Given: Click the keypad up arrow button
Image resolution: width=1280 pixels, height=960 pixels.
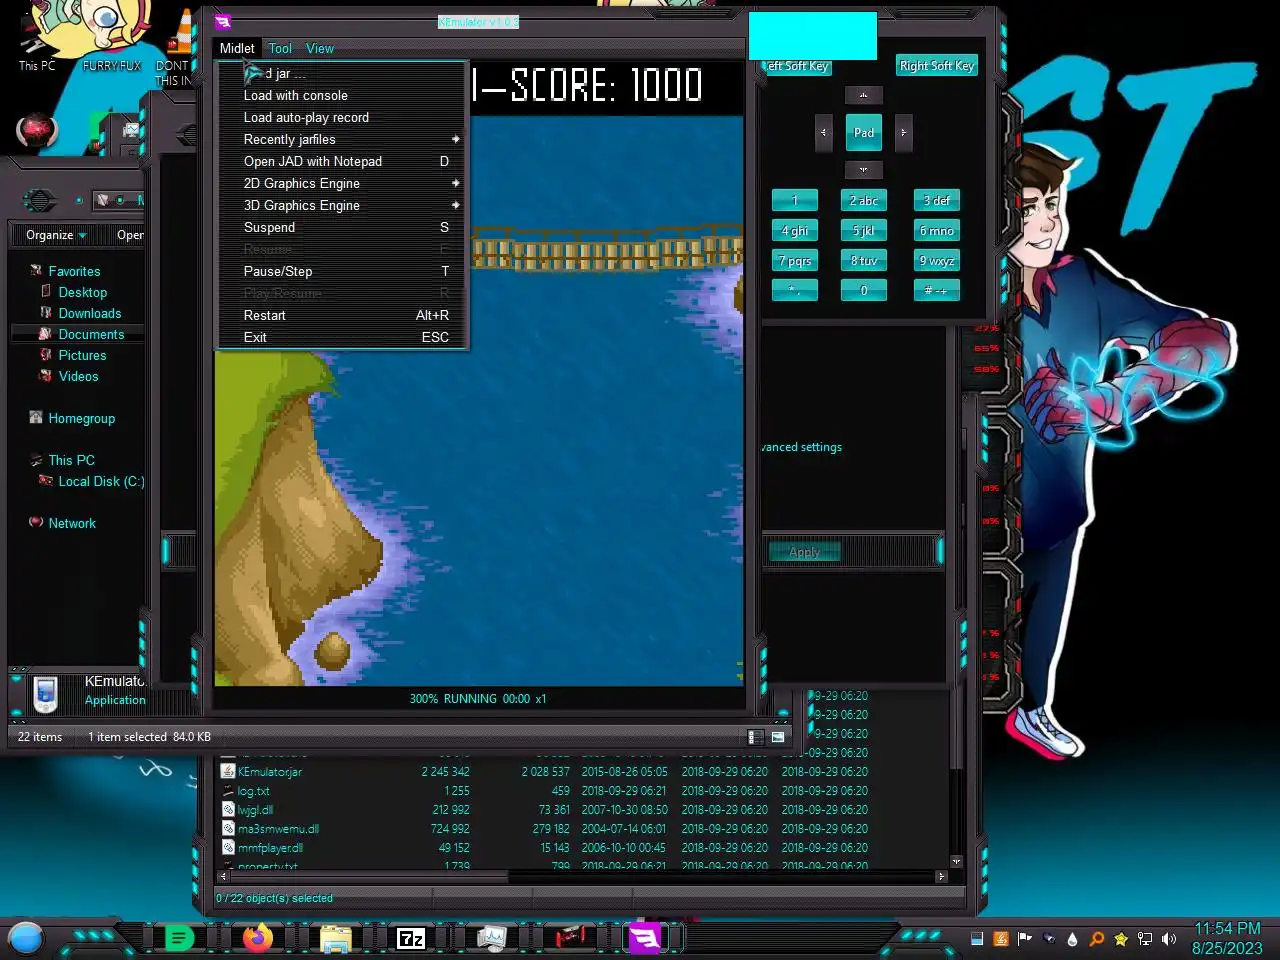Looking at the screenshot, I should tap(864, 95).
